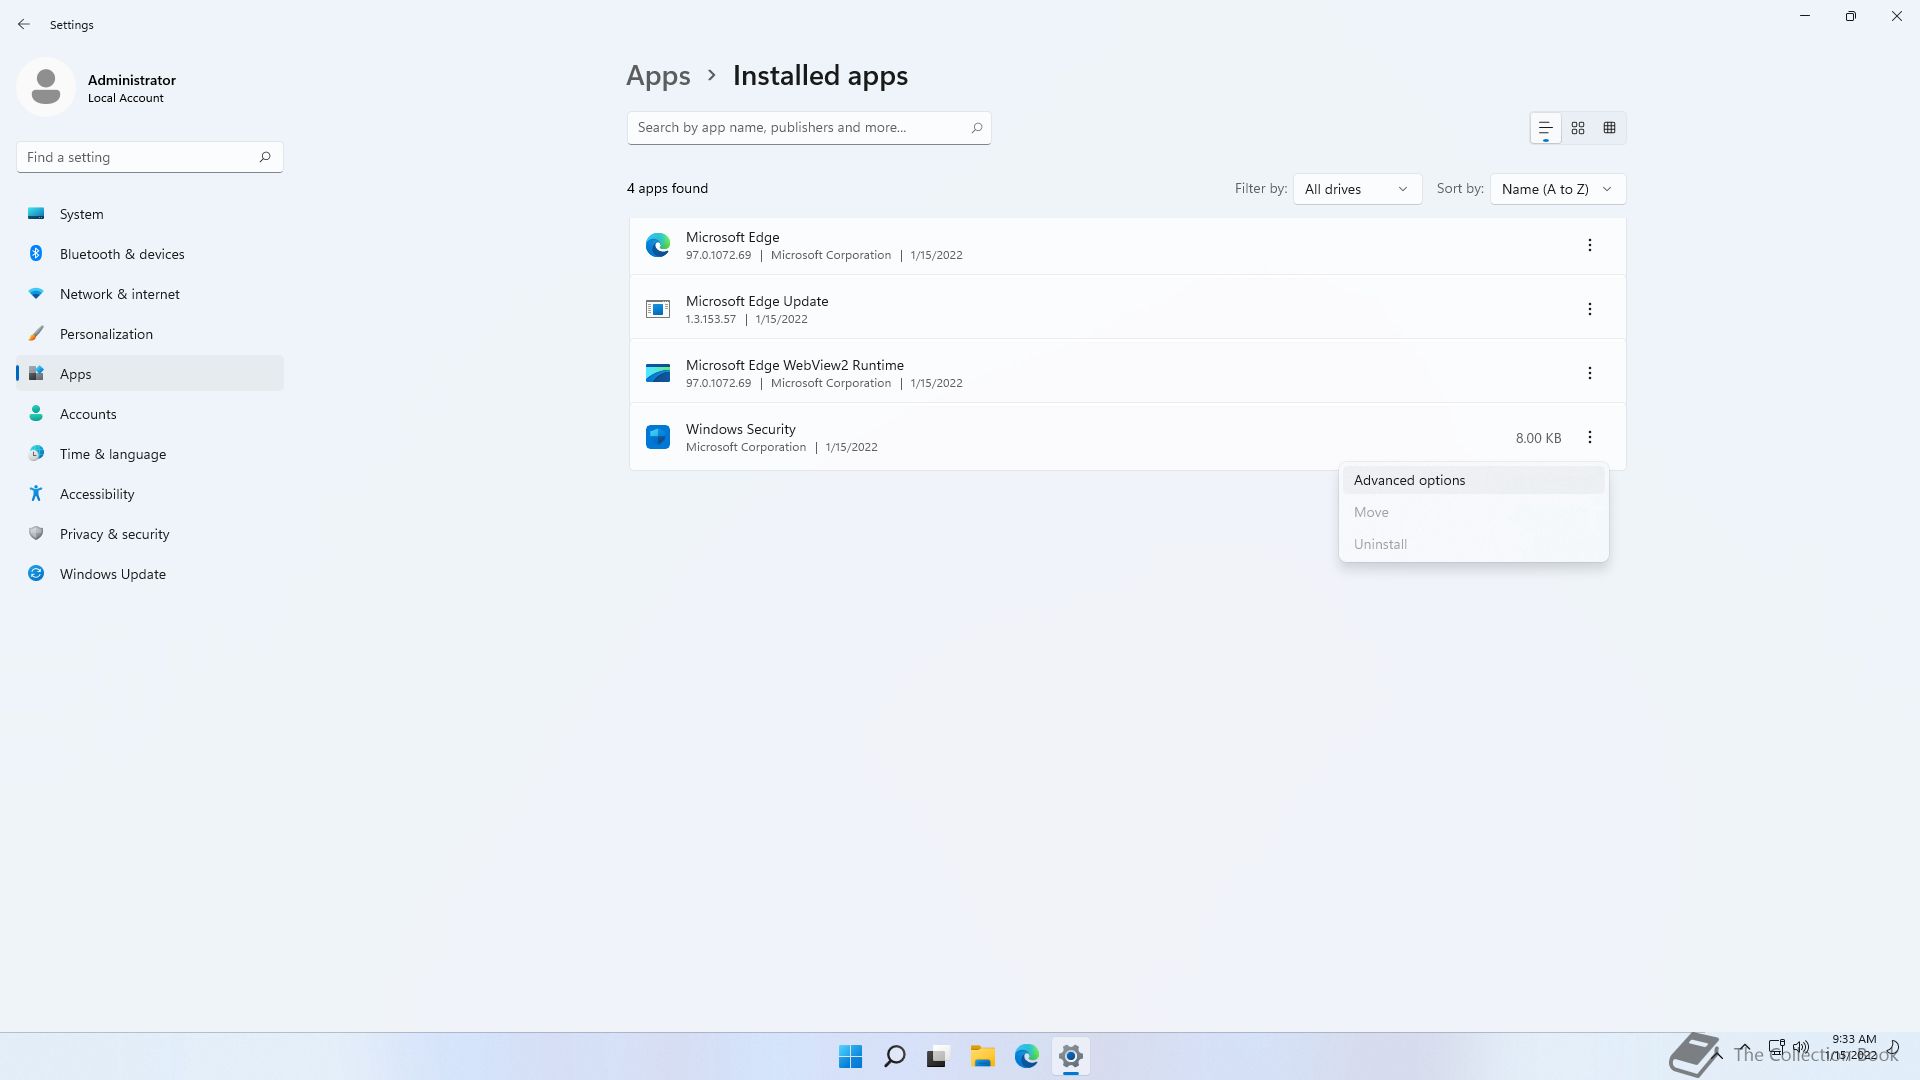The width and height of the screenshot is (1920, 1080).
Task: Click the Time & language globe icon
Action: click(x=36, y=453)
